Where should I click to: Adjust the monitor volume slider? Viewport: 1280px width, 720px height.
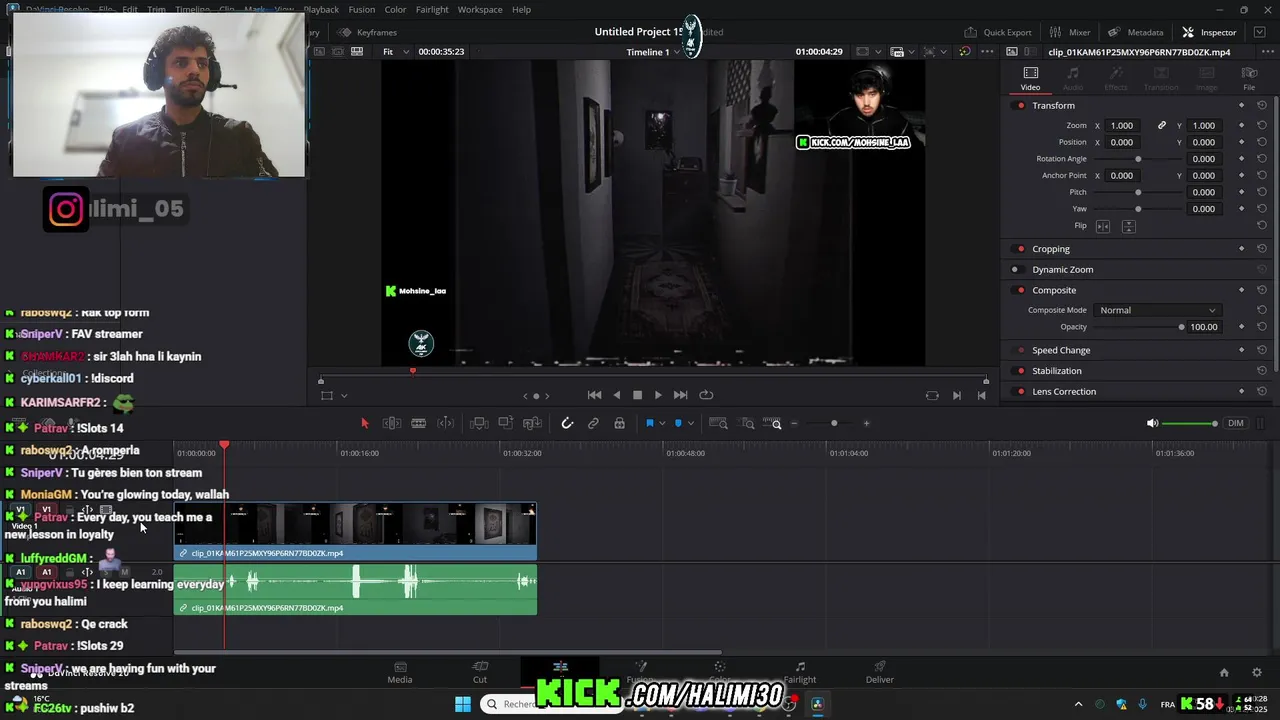coord(1191,423)
